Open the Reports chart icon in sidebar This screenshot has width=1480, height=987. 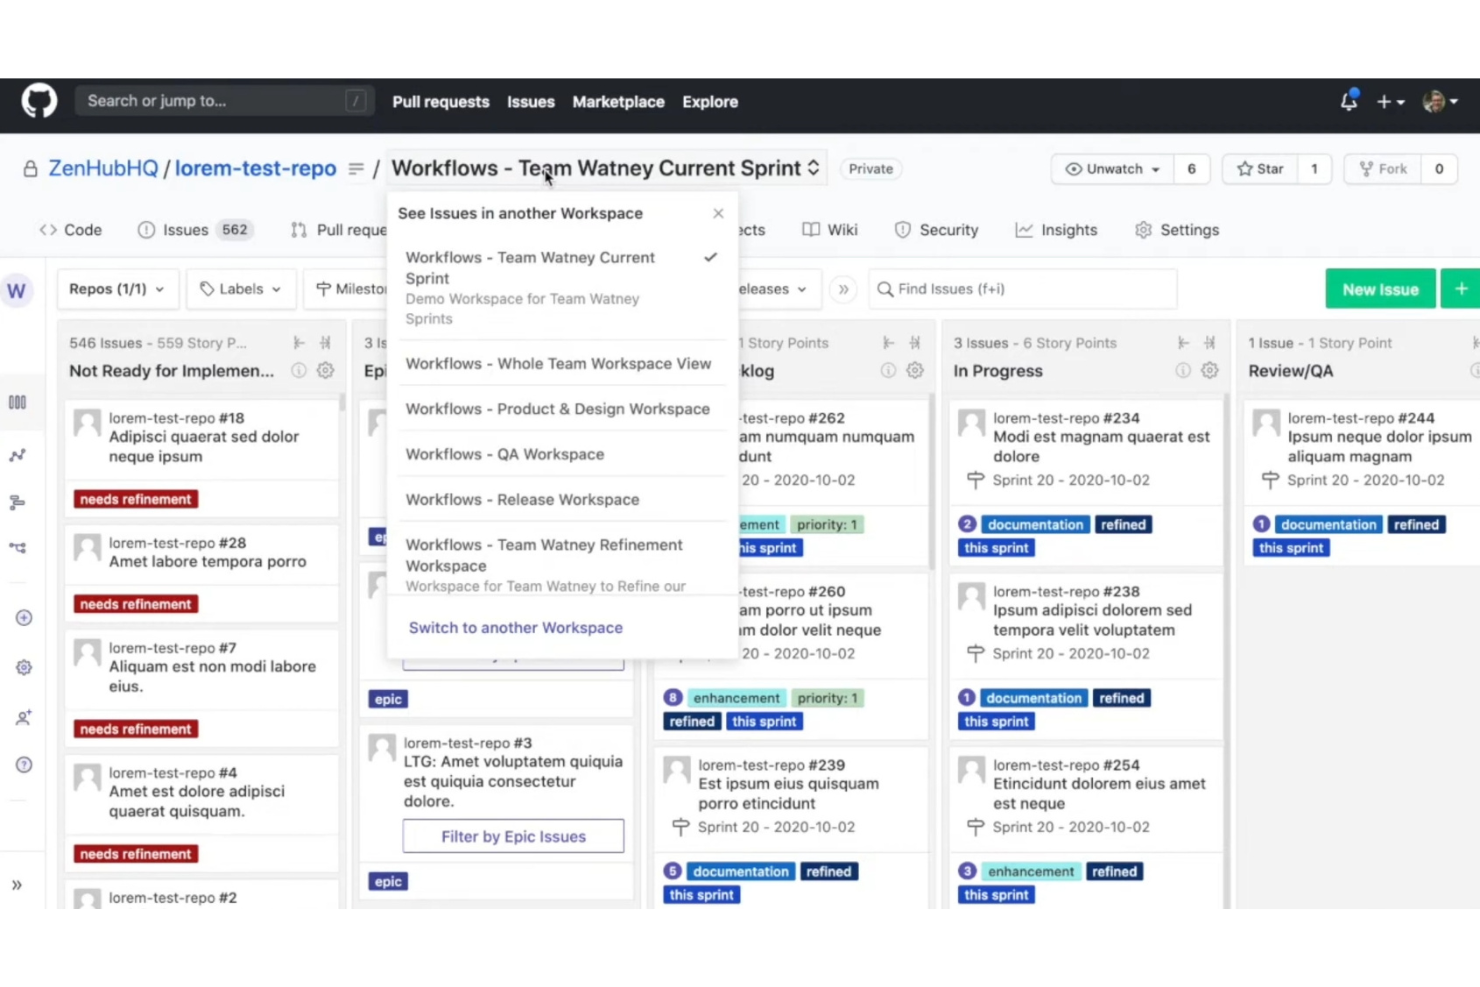coord(17,455)
